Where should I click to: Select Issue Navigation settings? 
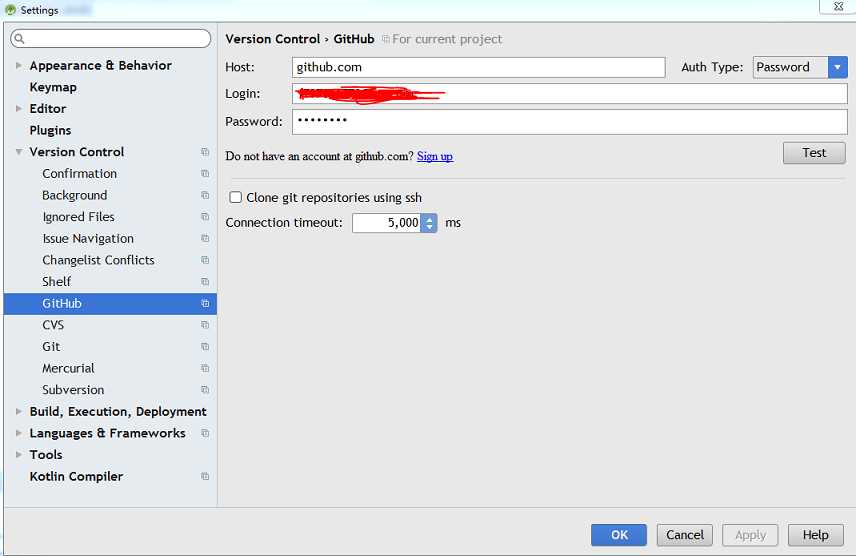pos(88,239)
